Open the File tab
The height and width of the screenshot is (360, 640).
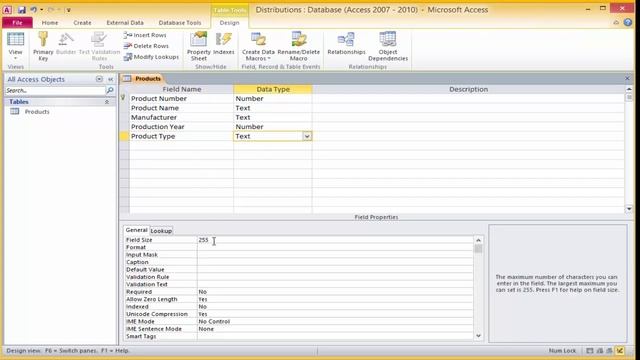click(x=17, y=23)
